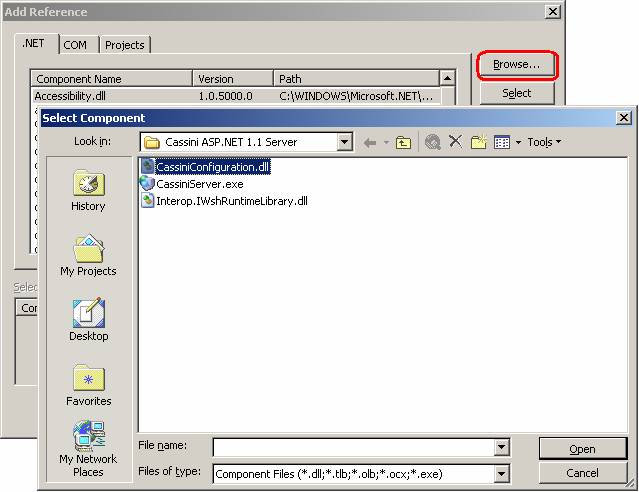Go to My Projects location

coord(88,256)
